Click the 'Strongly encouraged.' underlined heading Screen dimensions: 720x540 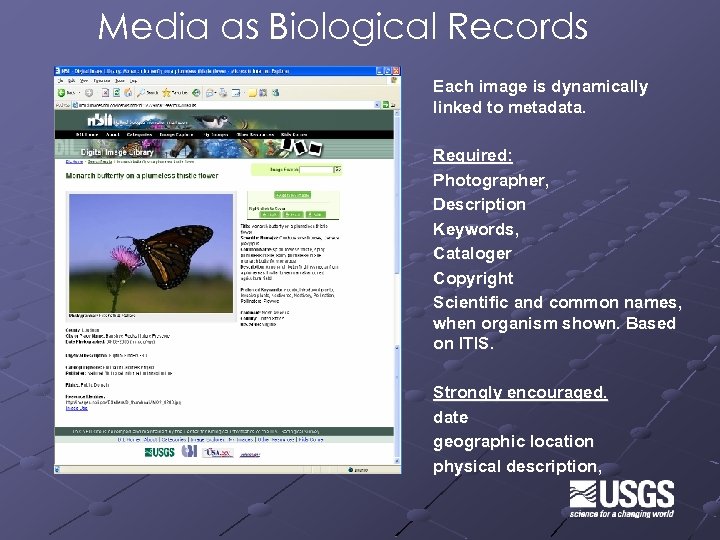point(520,393)
